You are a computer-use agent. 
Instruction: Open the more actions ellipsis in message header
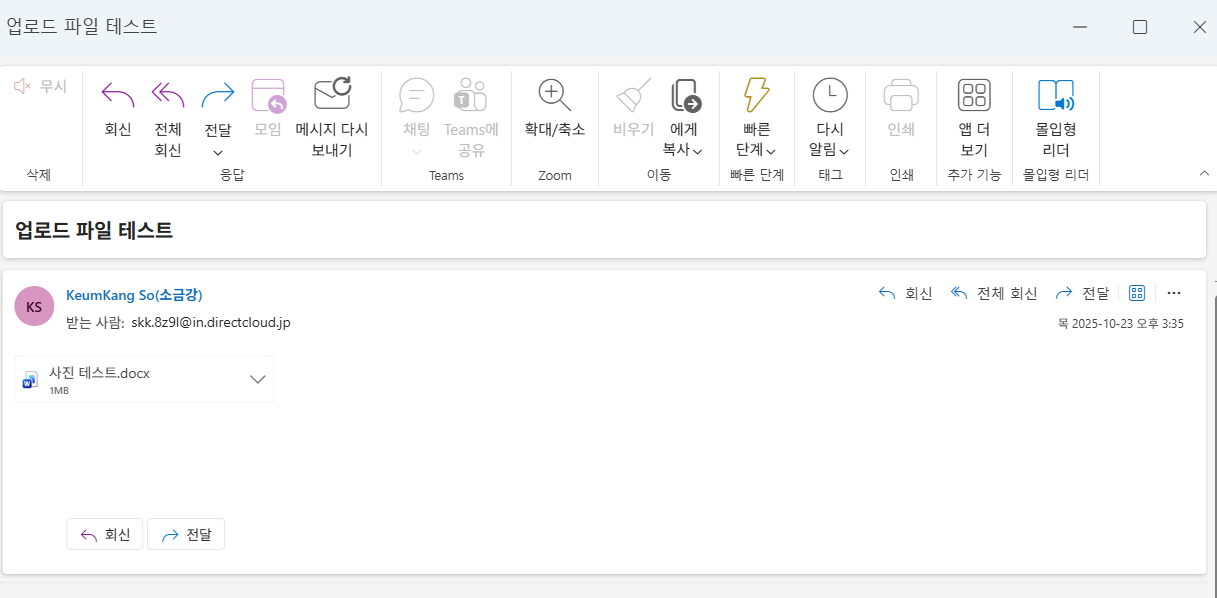pyautogui.click(x=1174, y=293)
